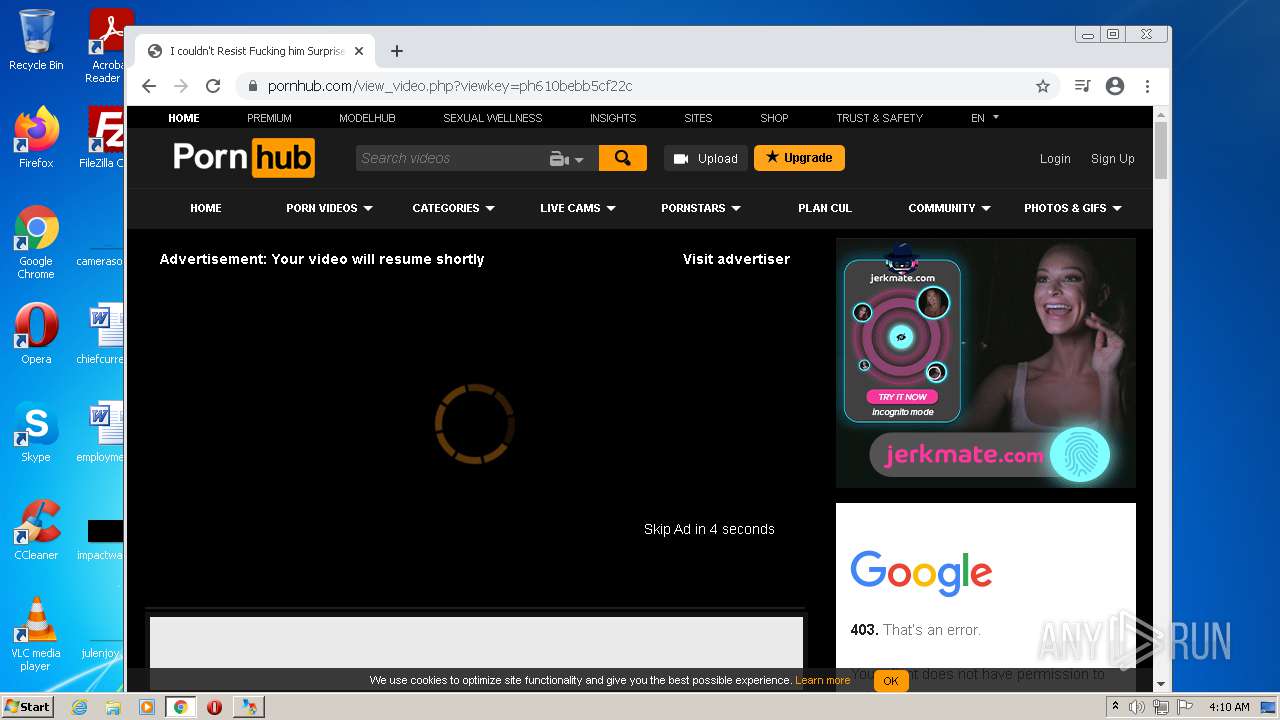The image size is (1280, 720).
Task: Open the Windows Start menu
Action: (x=27, y=706)
